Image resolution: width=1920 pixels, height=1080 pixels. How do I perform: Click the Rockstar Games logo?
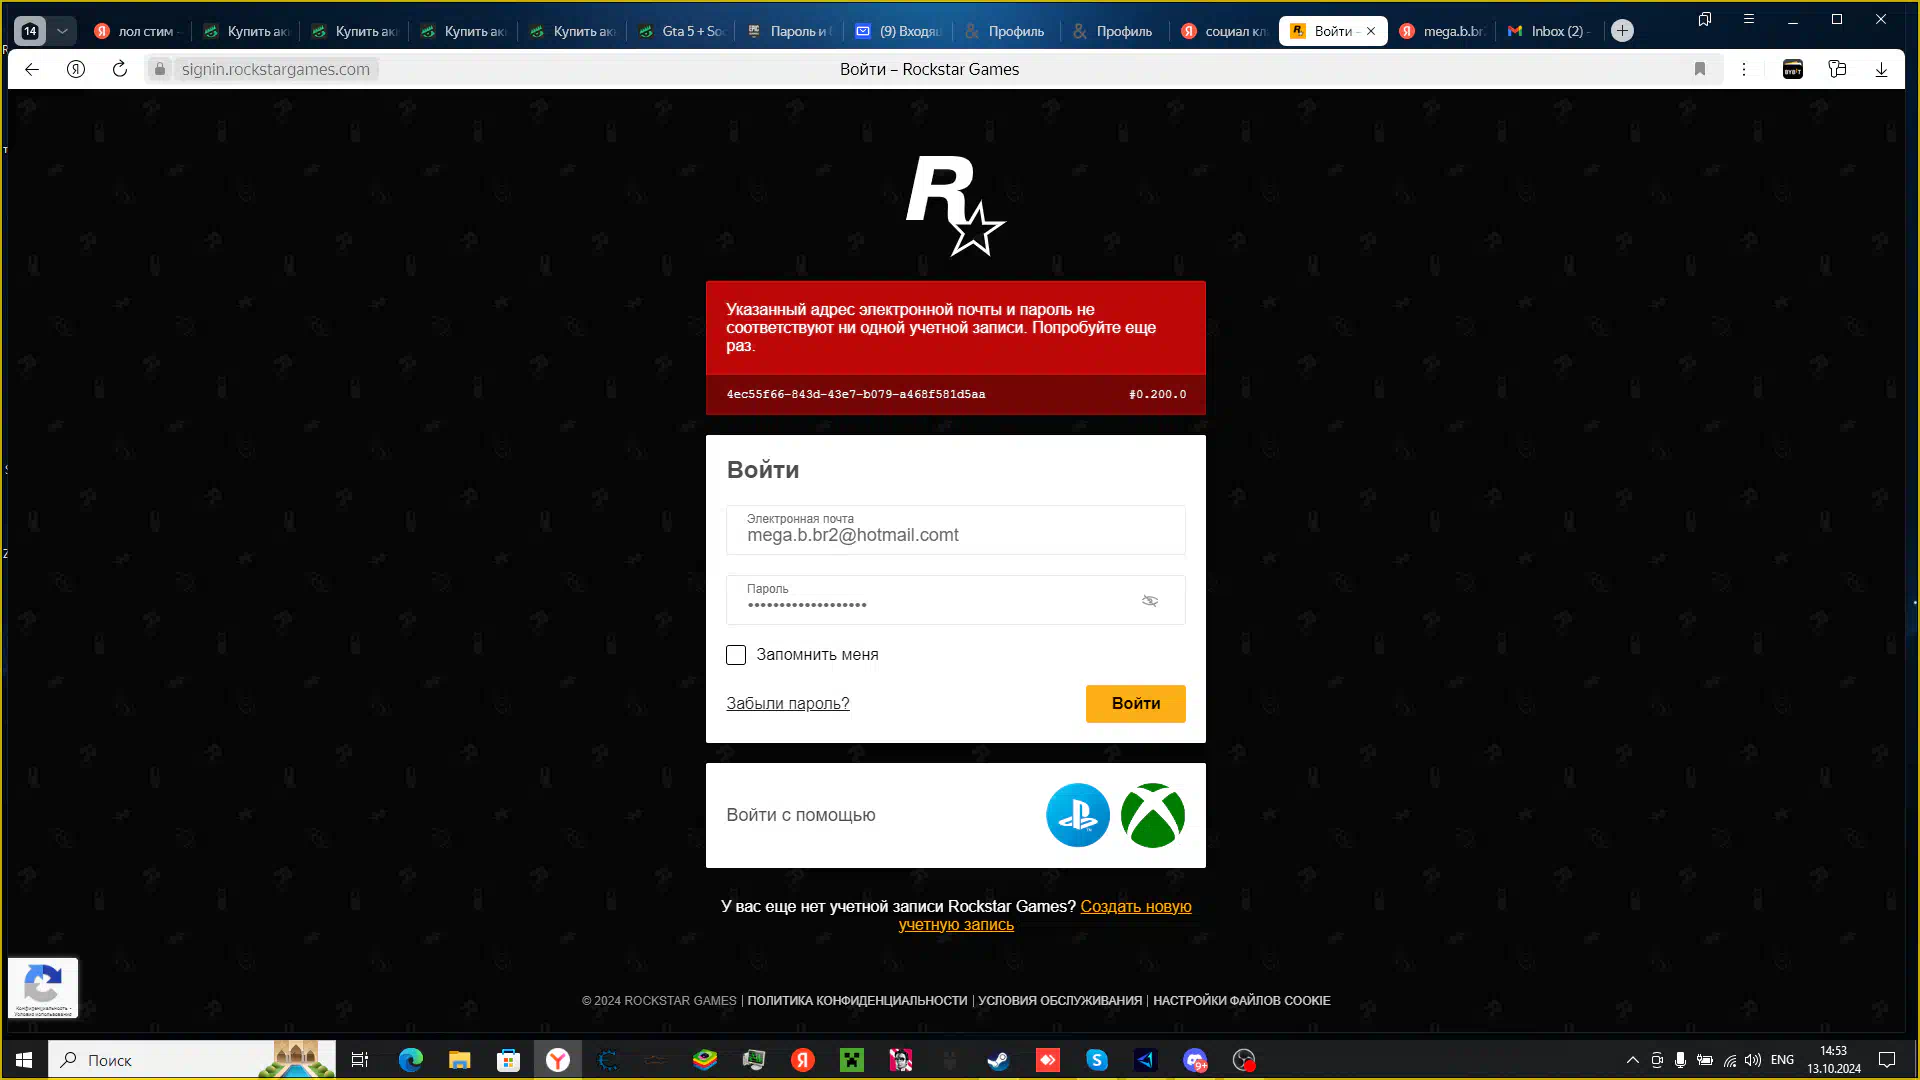(955, 206)
